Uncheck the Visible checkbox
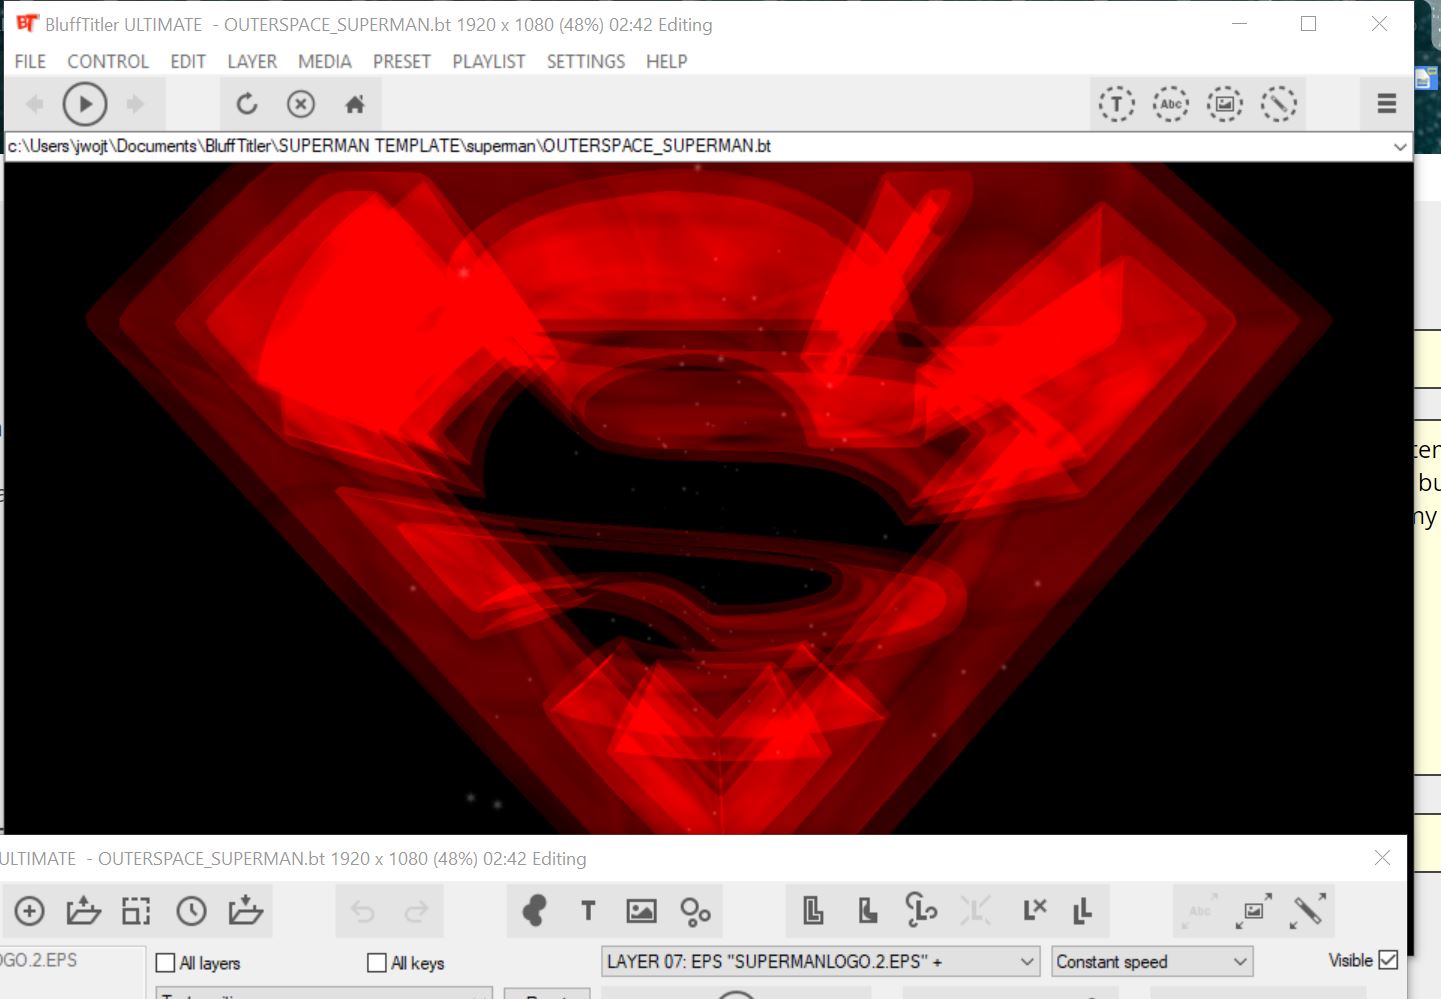Viewport: 1441px width, 999px height. point(1388,960)
